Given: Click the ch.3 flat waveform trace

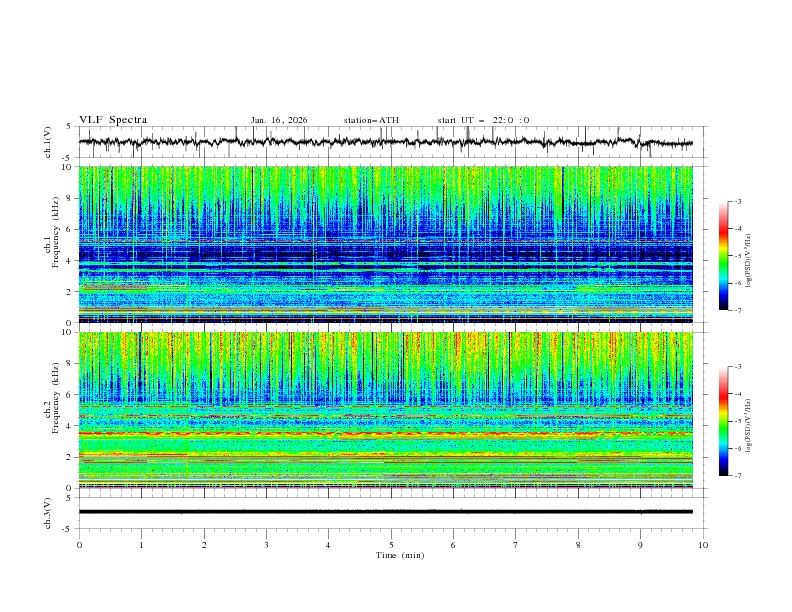Looking at the screenshot, I should point(386,512).
